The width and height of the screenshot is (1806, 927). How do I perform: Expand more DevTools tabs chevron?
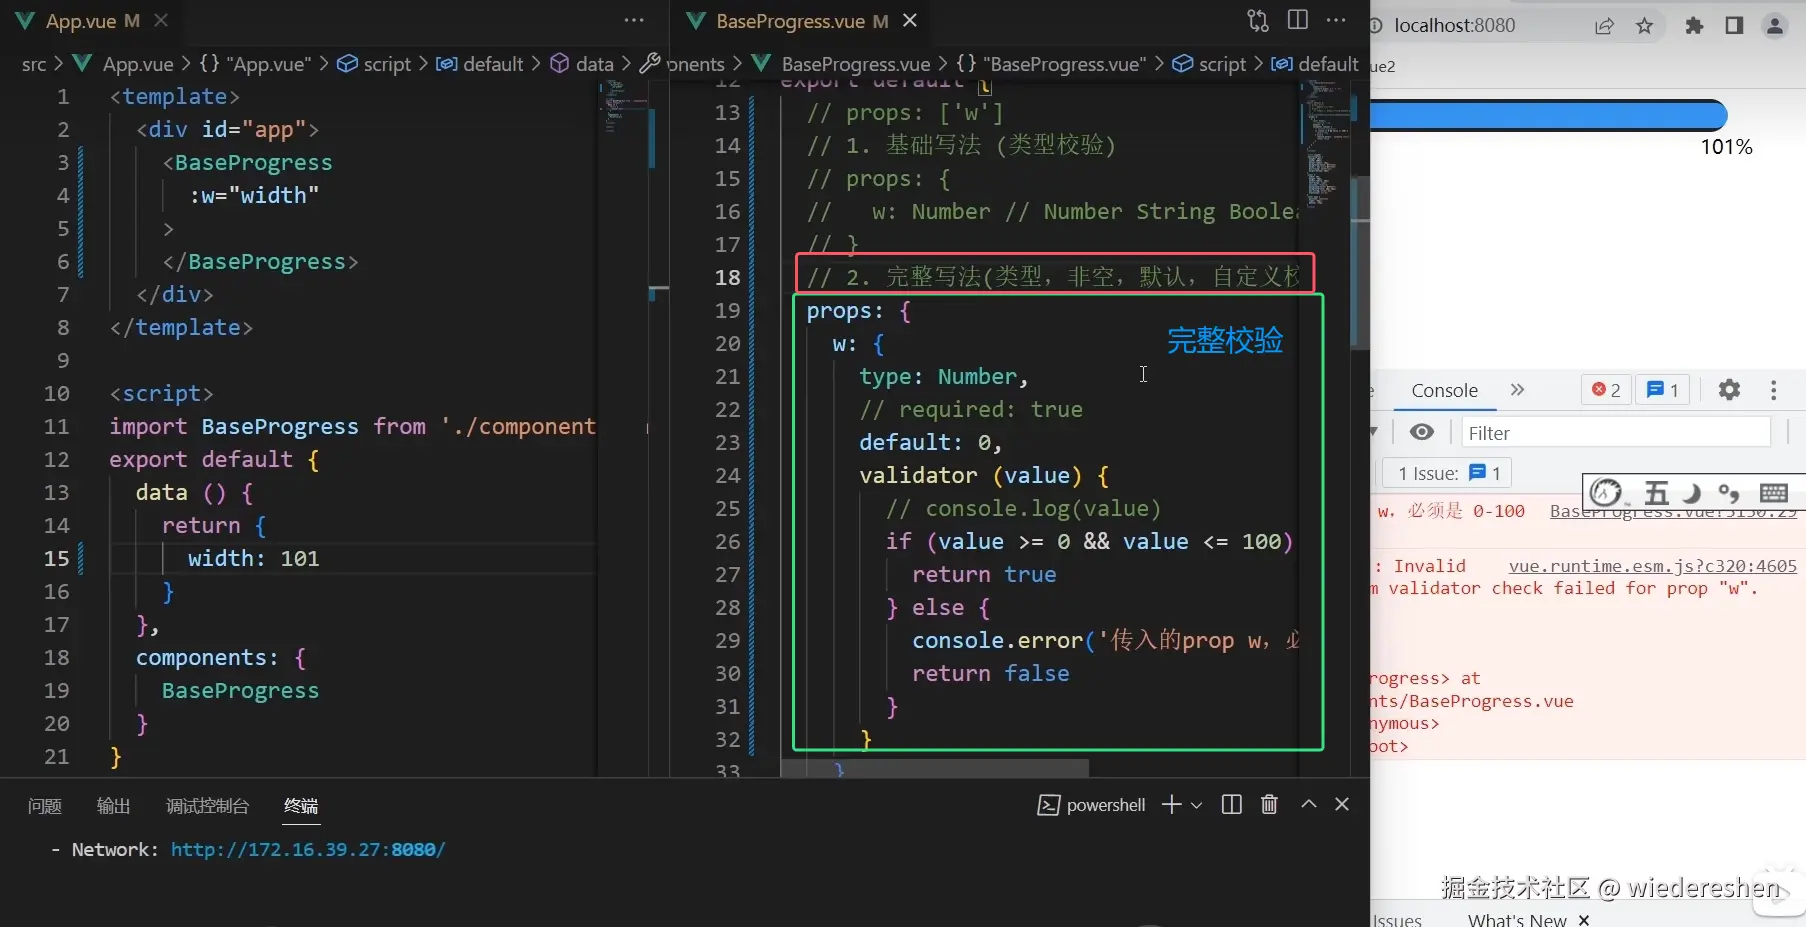pyautogui.click(x=1517, y=390)
